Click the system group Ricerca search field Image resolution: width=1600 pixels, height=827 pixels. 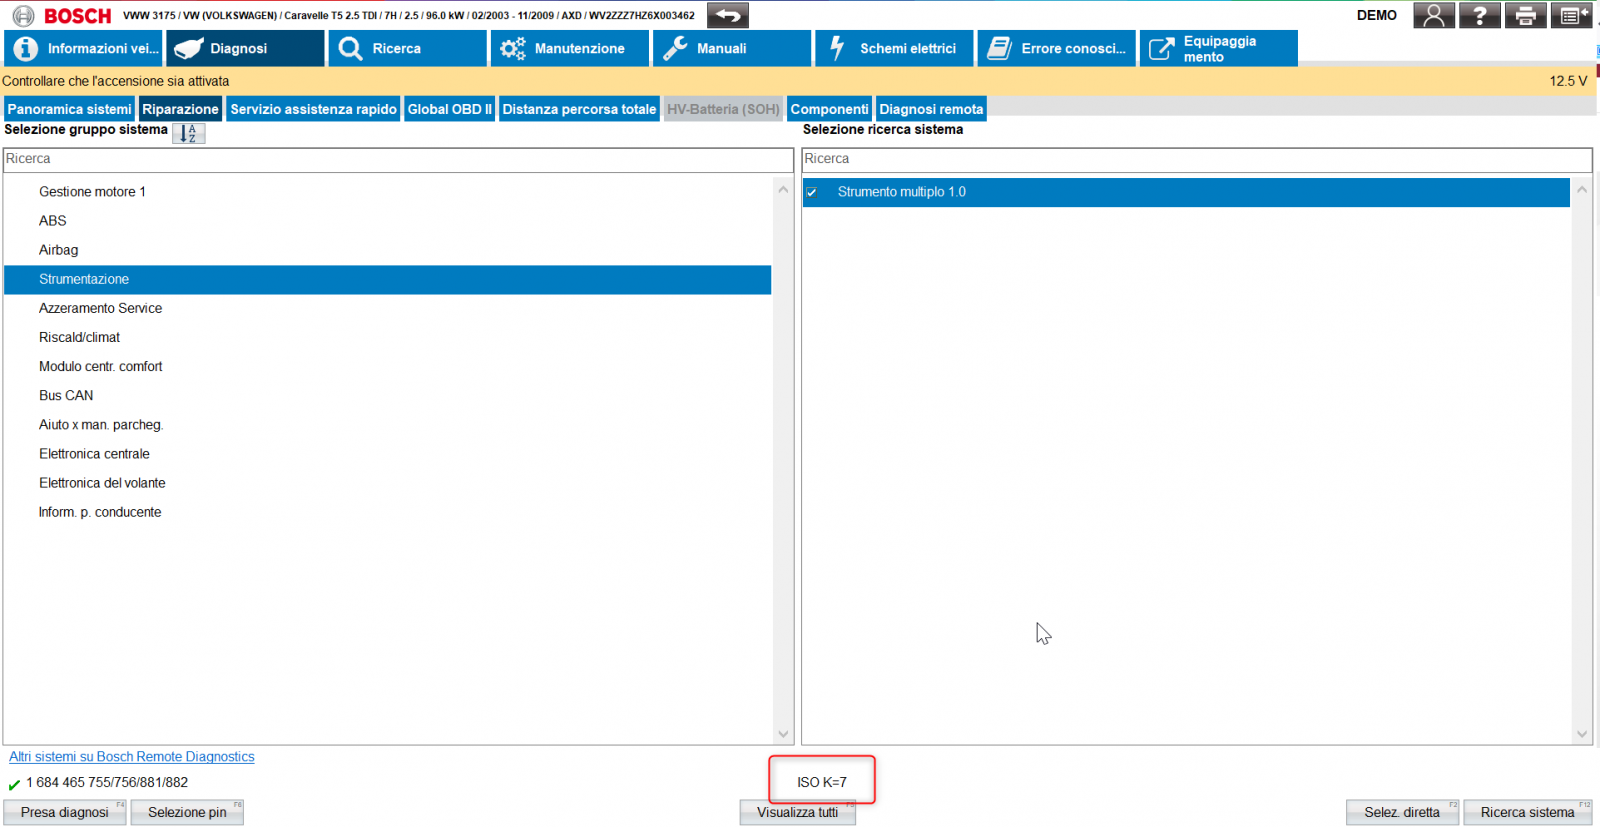(x=398, y=159)
